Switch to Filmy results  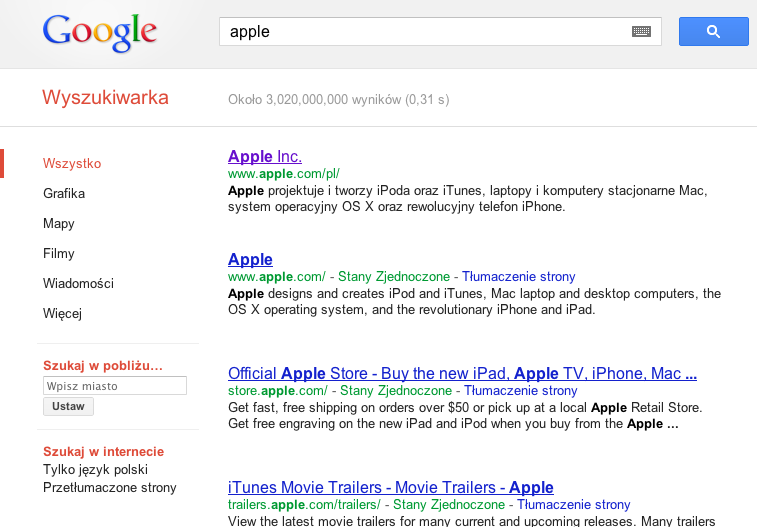point(58,253)
